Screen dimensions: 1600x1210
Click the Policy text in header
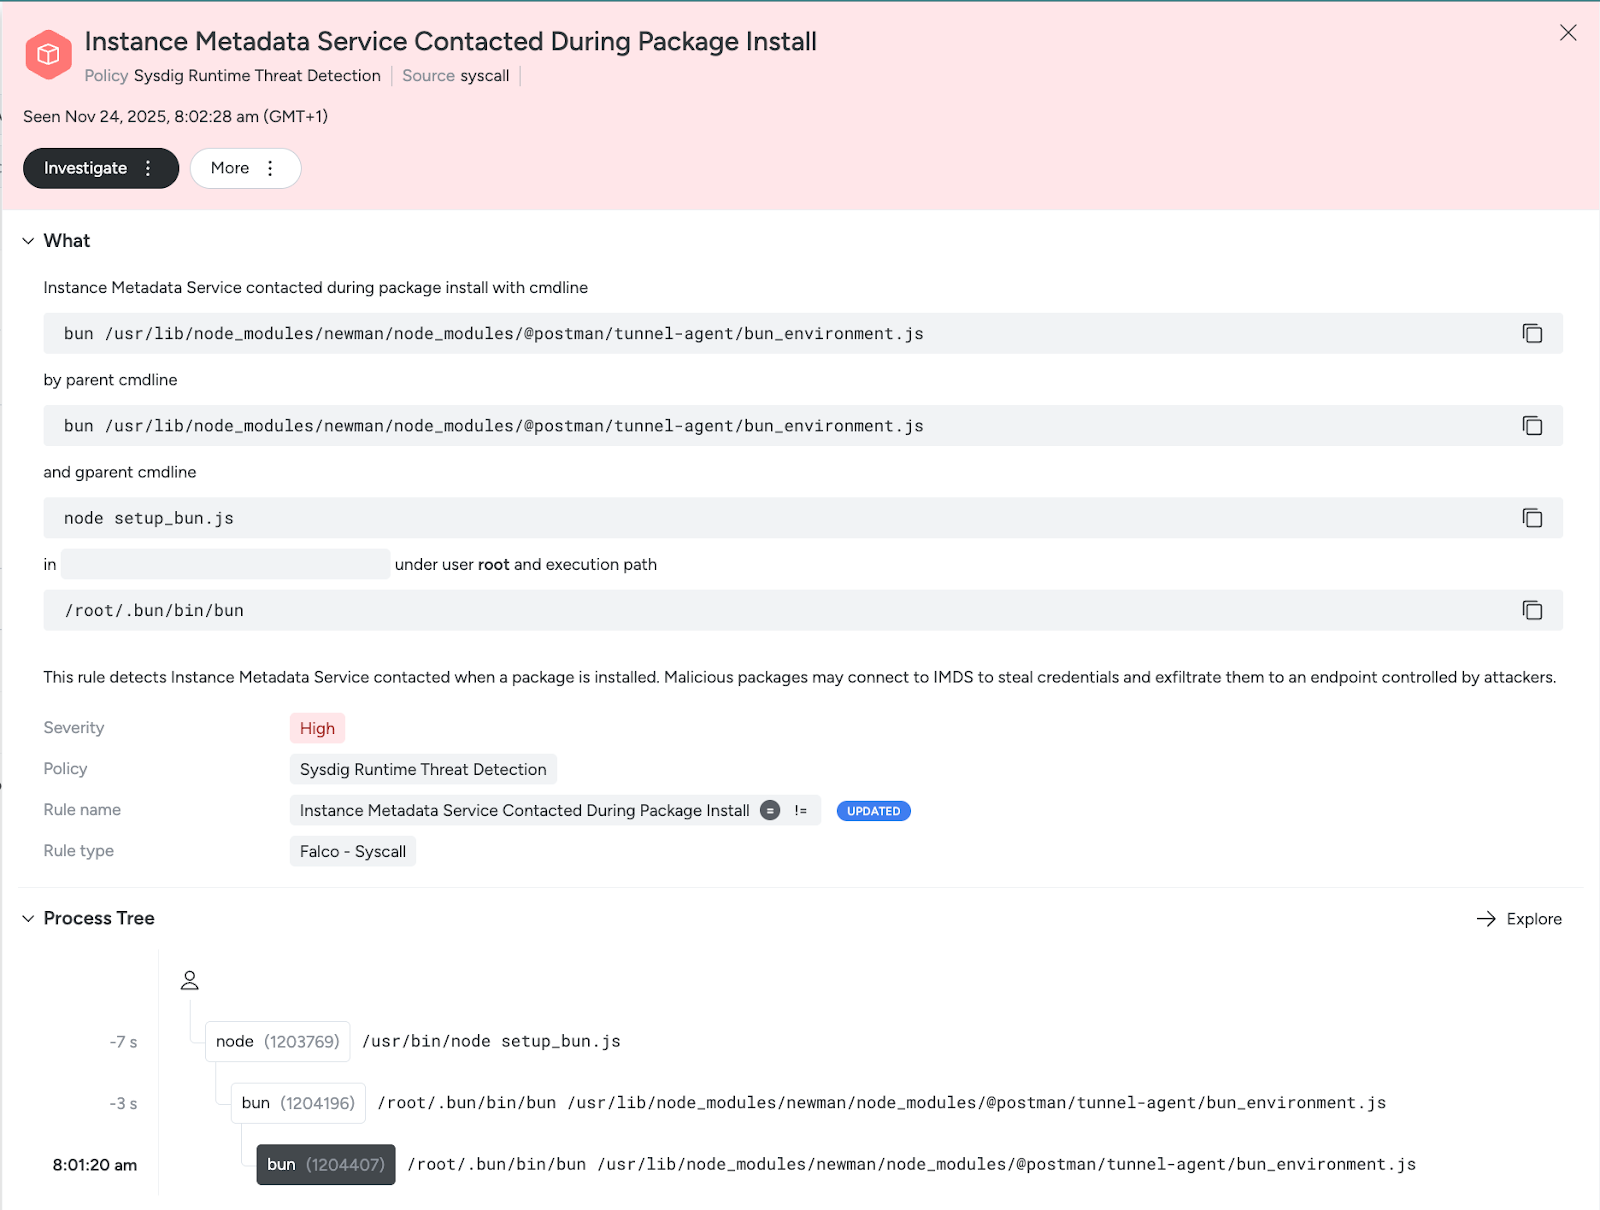coord(232,76)
